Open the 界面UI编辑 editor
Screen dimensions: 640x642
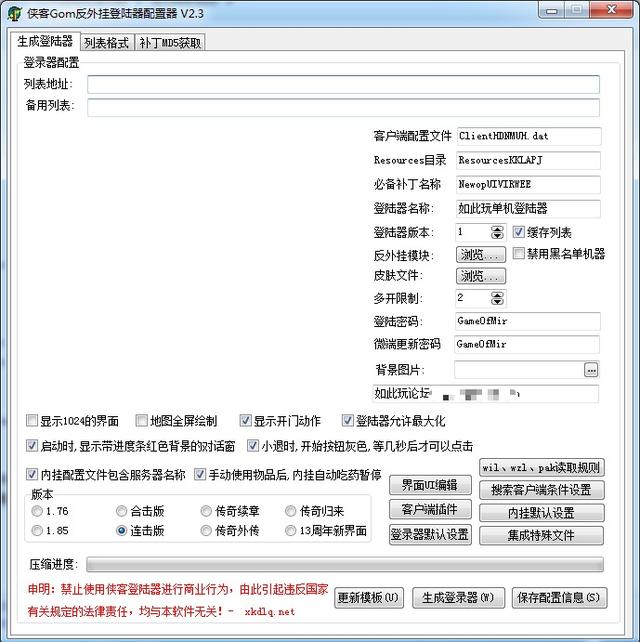430,485
